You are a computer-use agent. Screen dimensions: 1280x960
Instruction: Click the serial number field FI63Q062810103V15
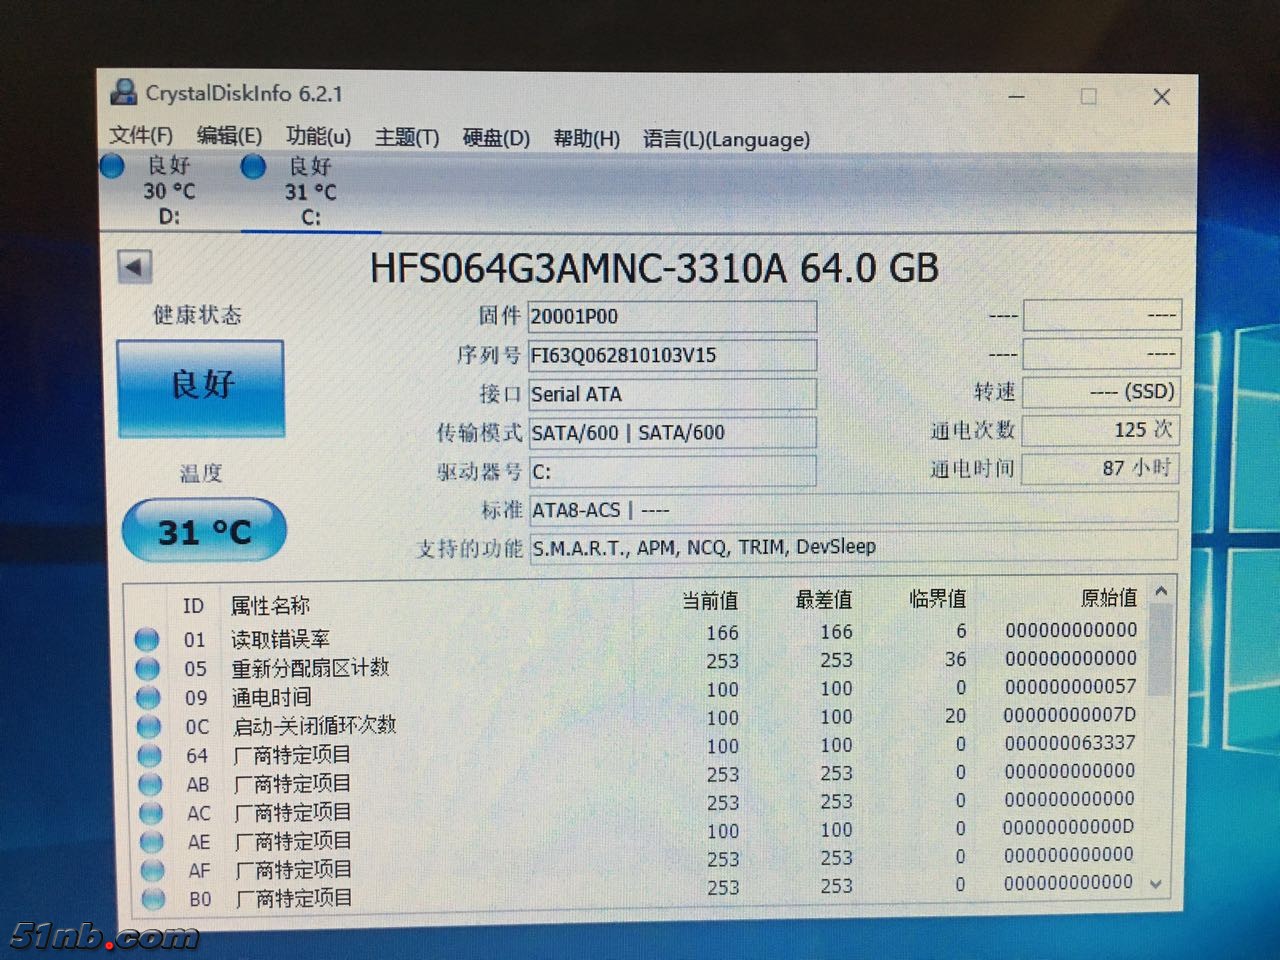tap(672, 355)
